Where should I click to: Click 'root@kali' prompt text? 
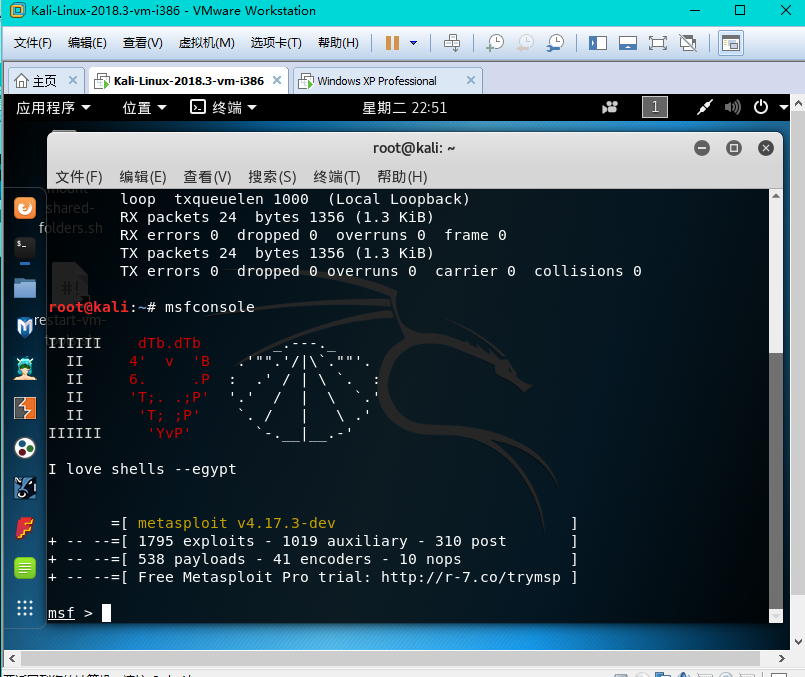(88, 307)
